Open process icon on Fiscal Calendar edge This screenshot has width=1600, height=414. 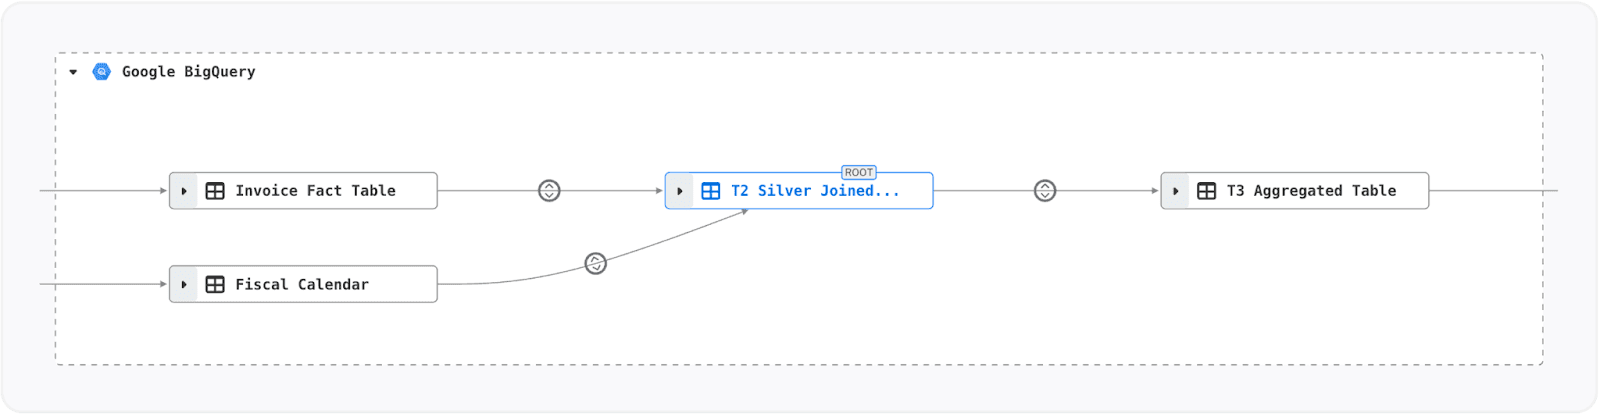tap(596, 264)
